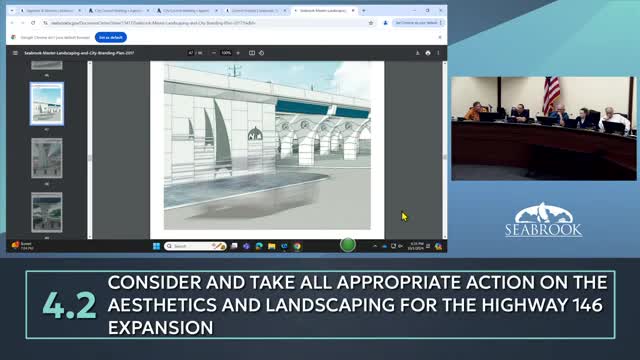Image resolution: width=640 pixels, height=360 pixels.
Task: View site information icon in address bar
Action: [46, 23]
